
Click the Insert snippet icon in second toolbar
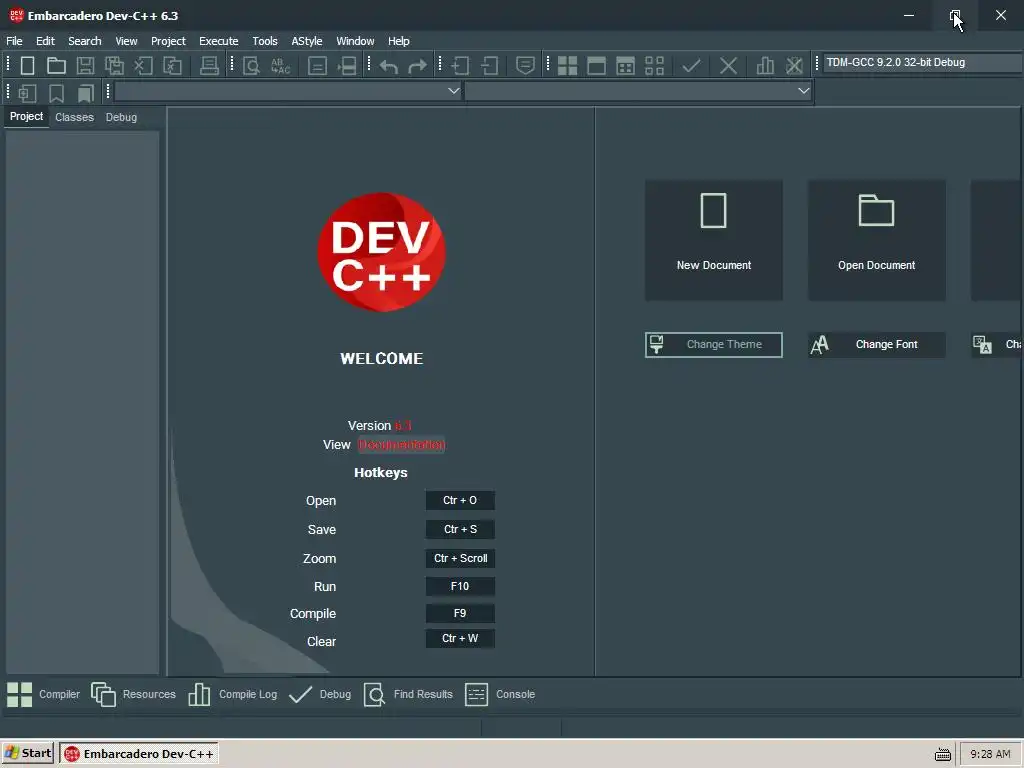(27, 93)
